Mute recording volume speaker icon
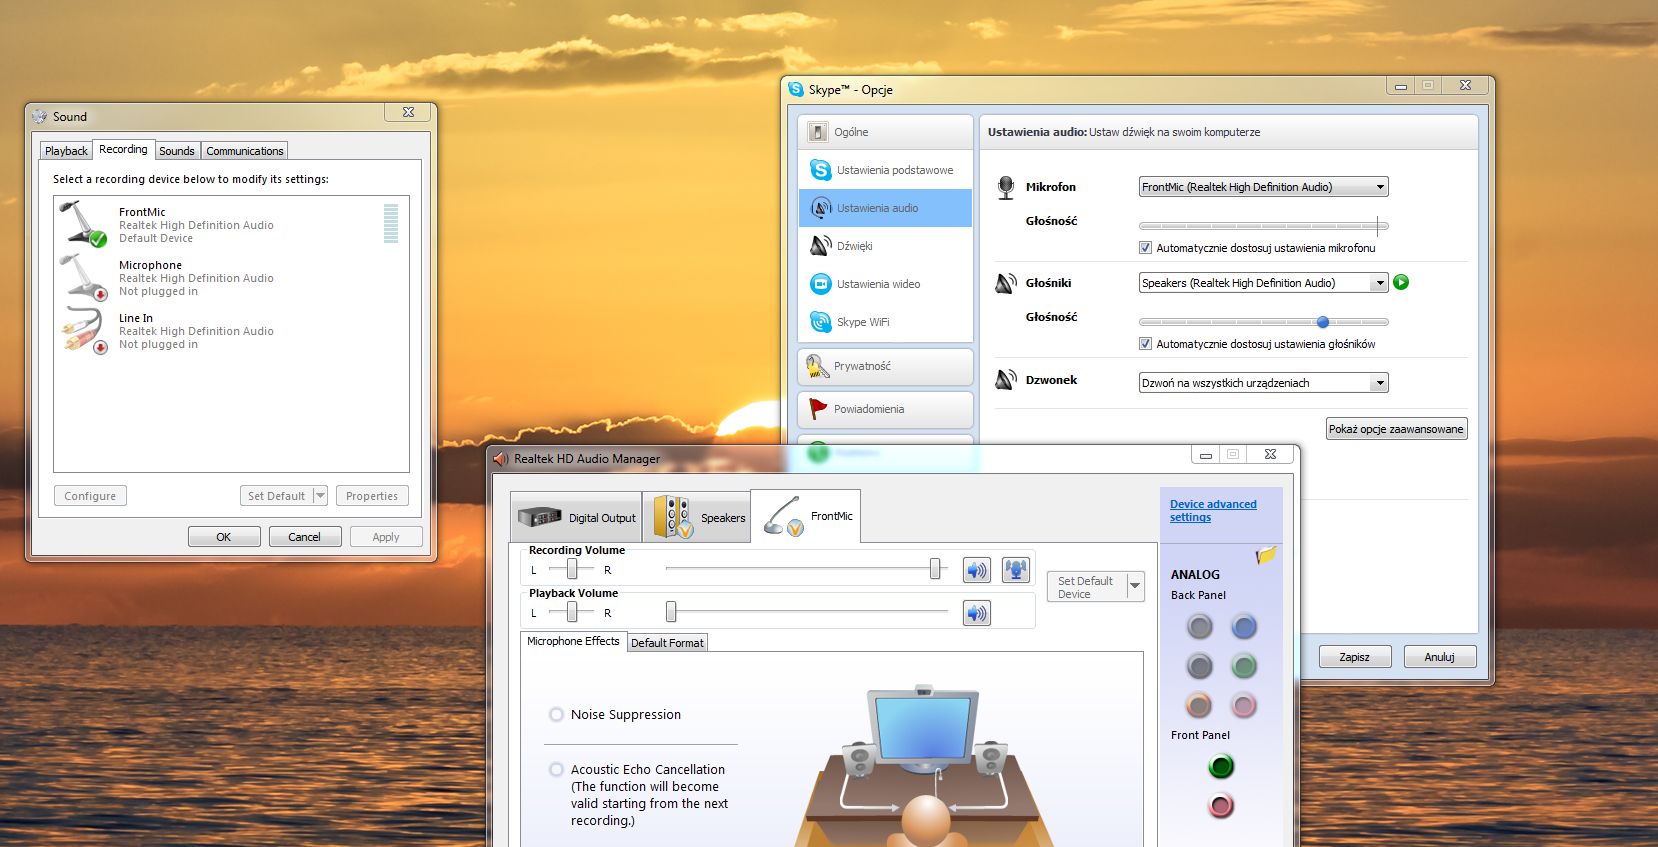Screen dimensions: 1658x847 pos(976,570)
